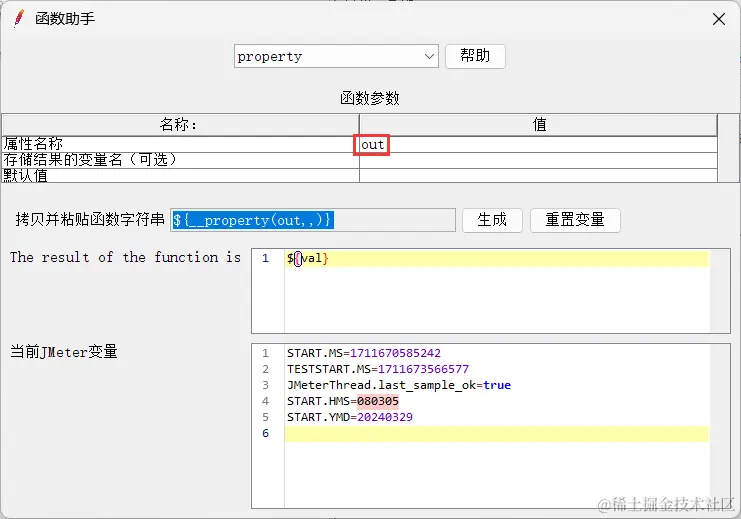Screen dimensions: 741x519
Task: Select the value cell for 默认值
Action: tap(538, 175)
